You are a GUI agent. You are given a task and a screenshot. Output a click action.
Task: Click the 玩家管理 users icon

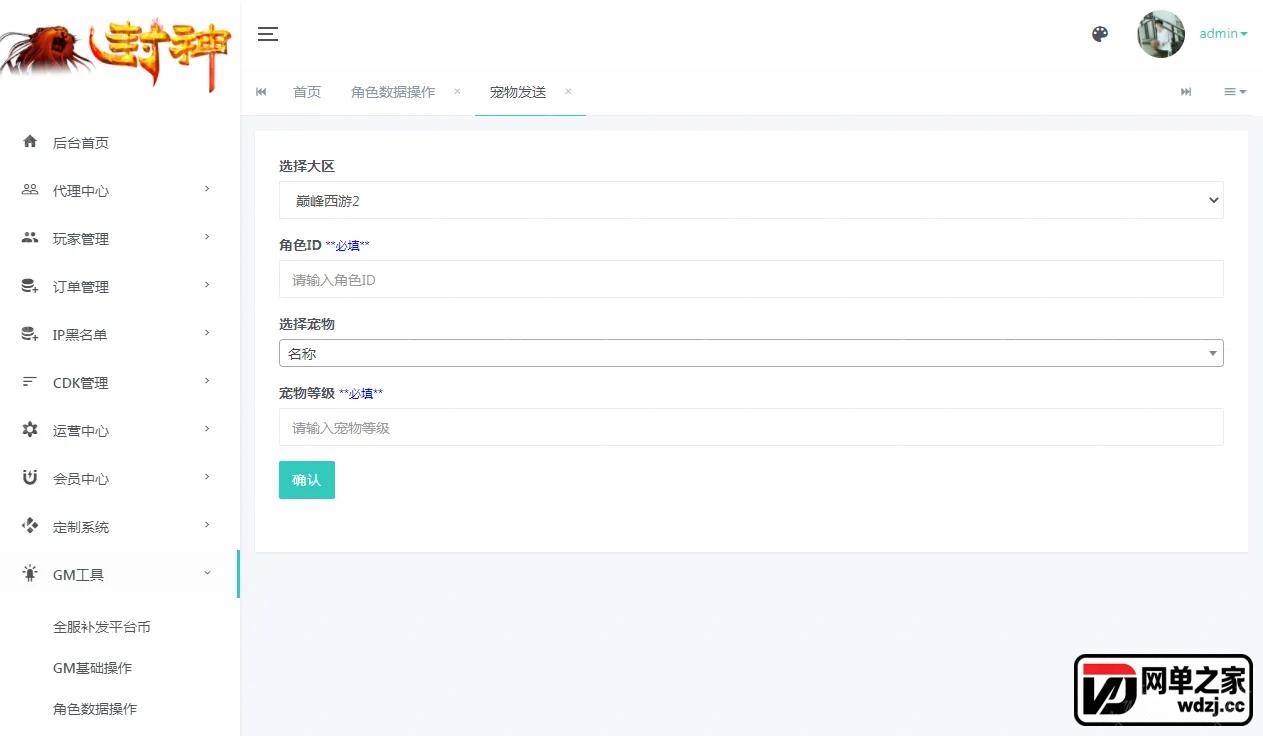click(x=30, y=238)
